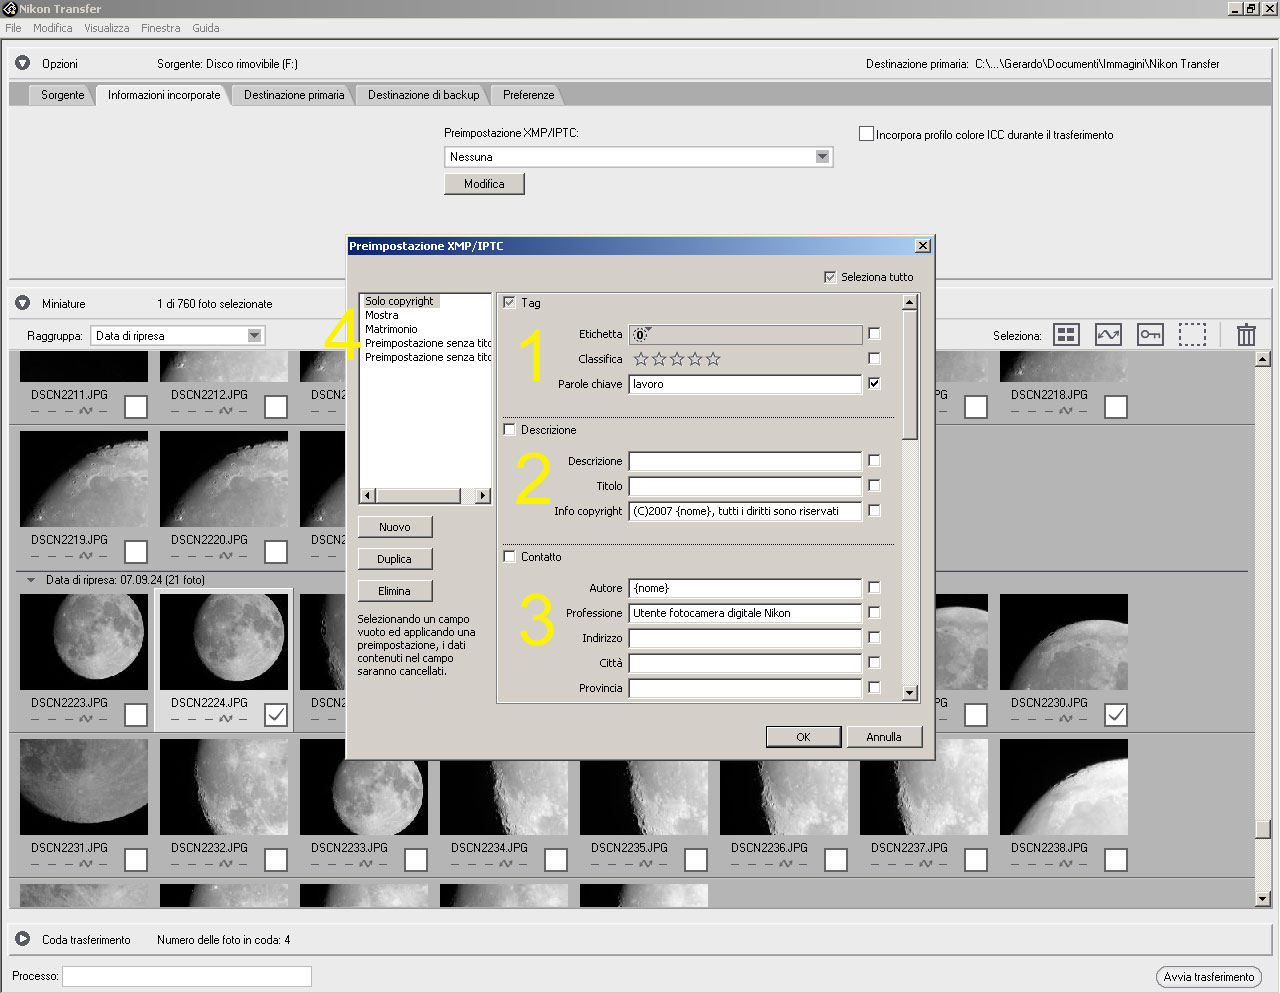Image resolution: width=1280 pixels, height=993 pixels.
Task: Set the first star in Classifica
Action: click(641, 359)
